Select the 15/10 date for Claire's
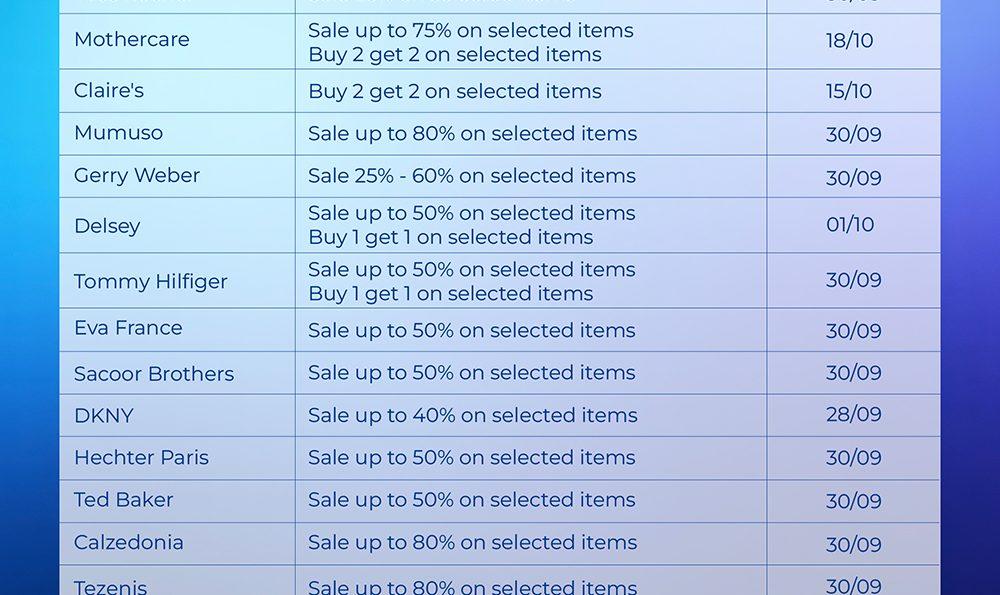Image resolution: width=1000 pixels, height=595 pixels. tap(849, 91)
